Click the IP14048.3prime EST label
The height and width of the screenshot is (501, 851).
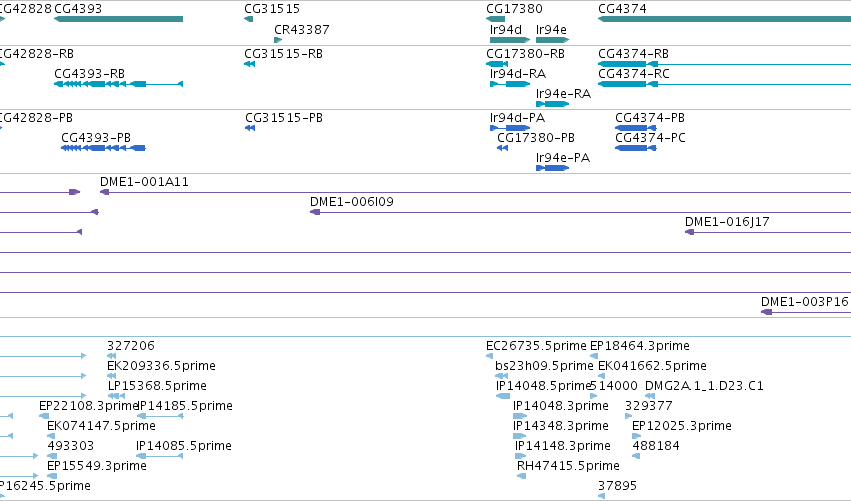point(561,406)
